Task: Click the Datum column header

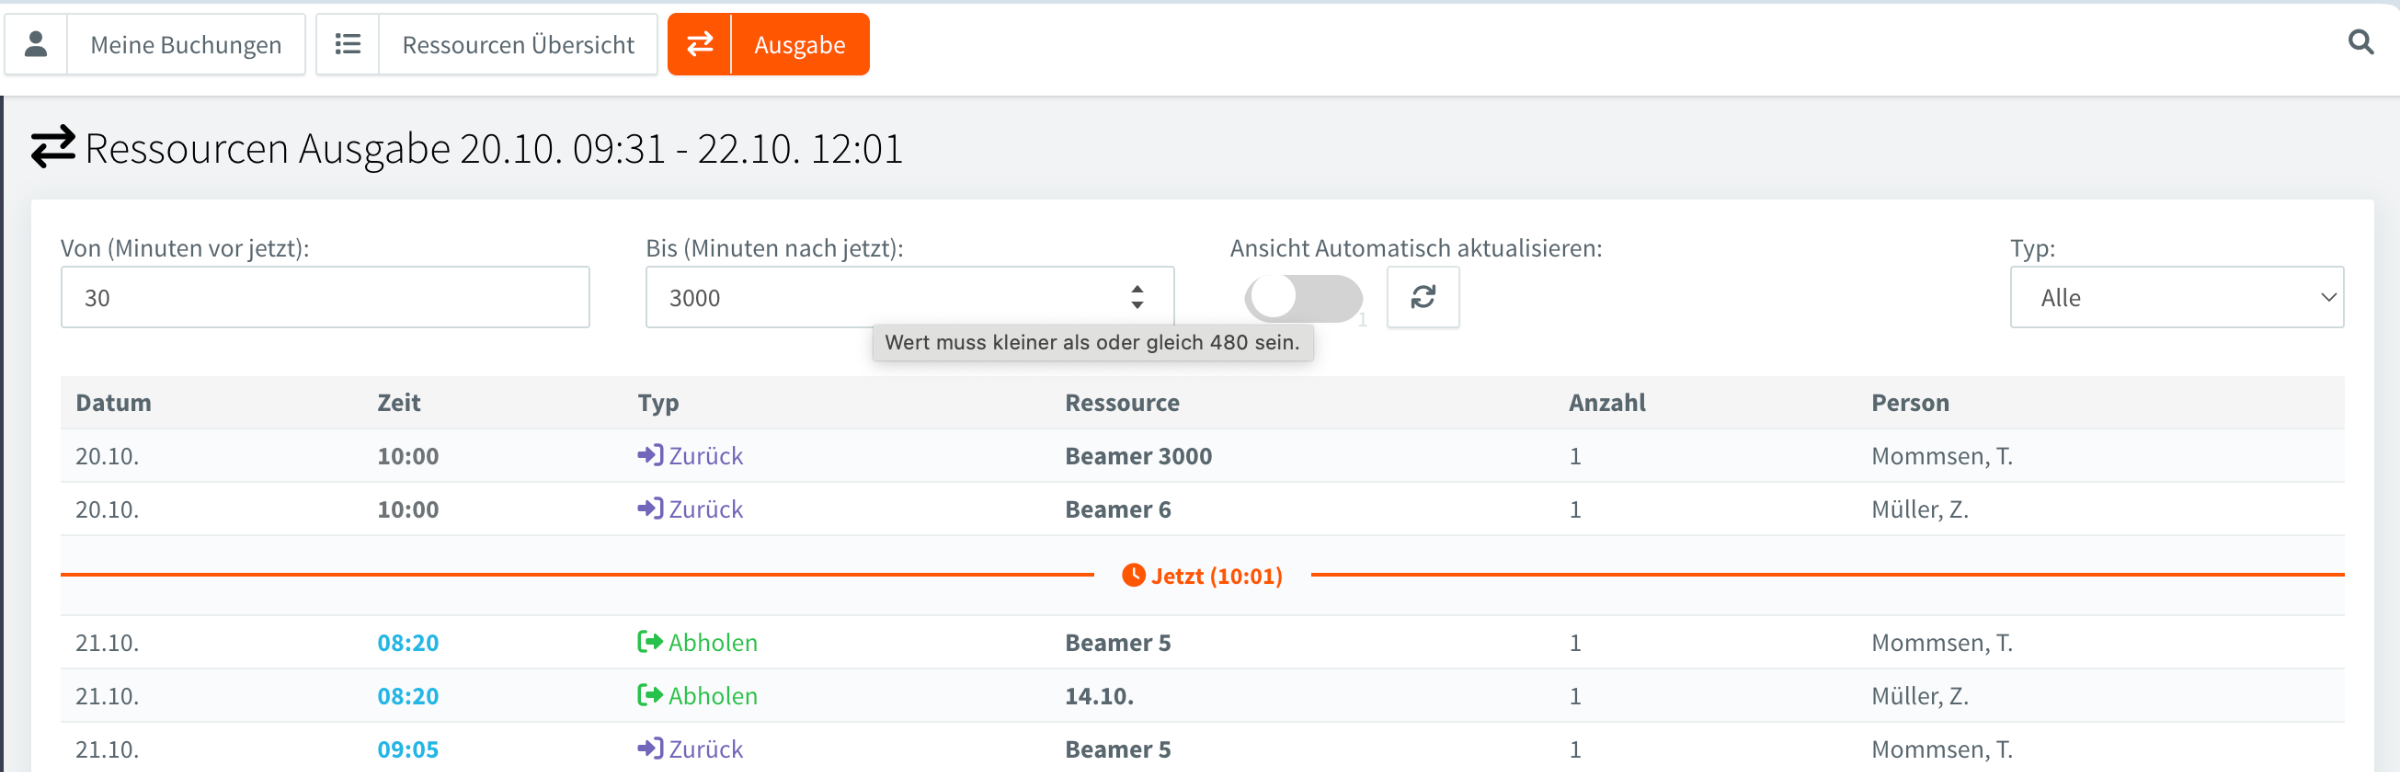Action: click(x=113, y=403)
